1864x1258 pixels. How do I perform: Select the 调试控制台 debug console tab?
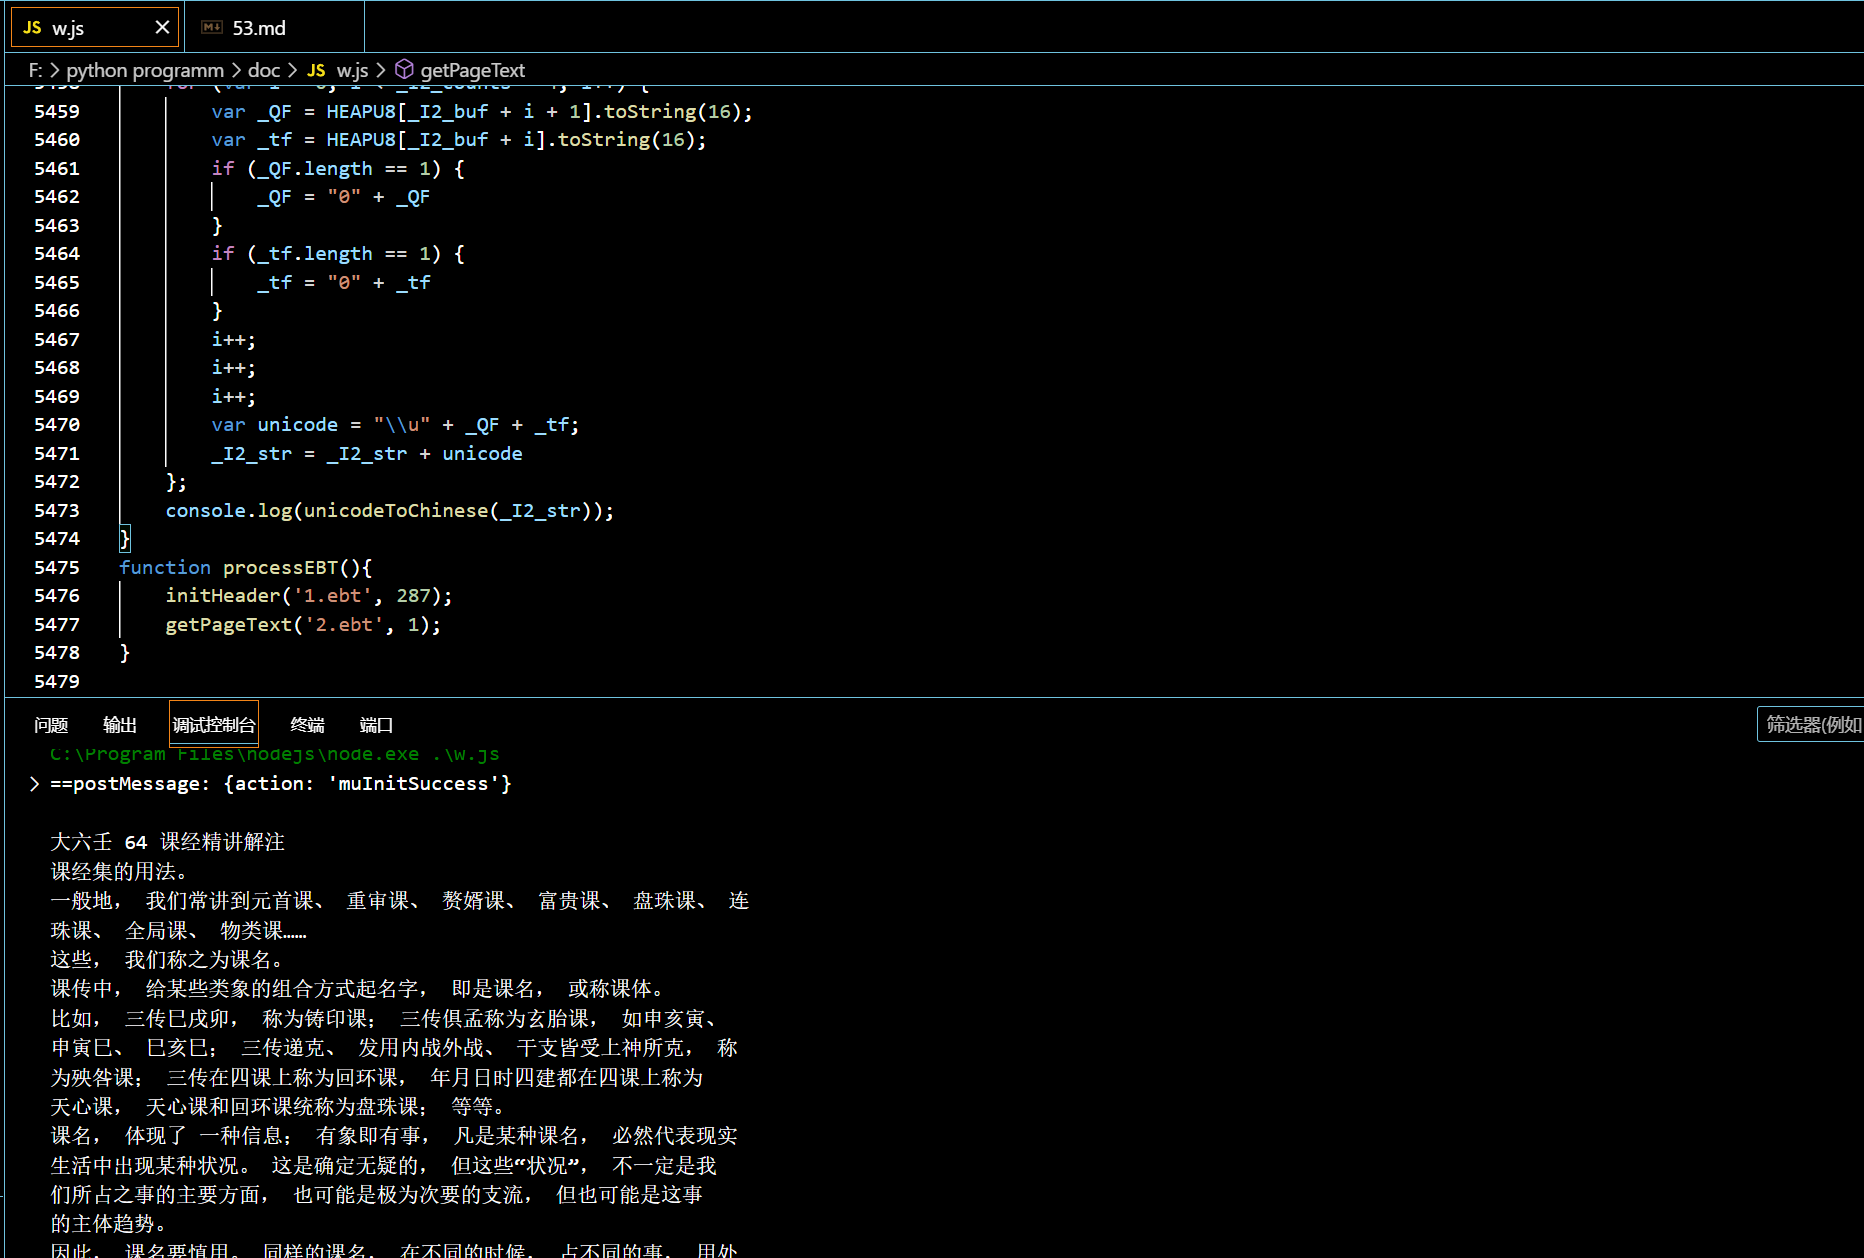[214, 724]
